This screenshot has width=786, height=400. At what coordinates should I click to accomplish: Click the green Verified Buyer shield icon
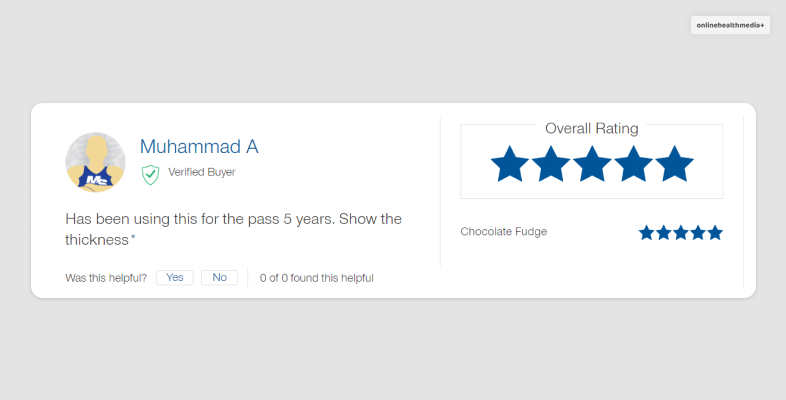click(150, 174)
